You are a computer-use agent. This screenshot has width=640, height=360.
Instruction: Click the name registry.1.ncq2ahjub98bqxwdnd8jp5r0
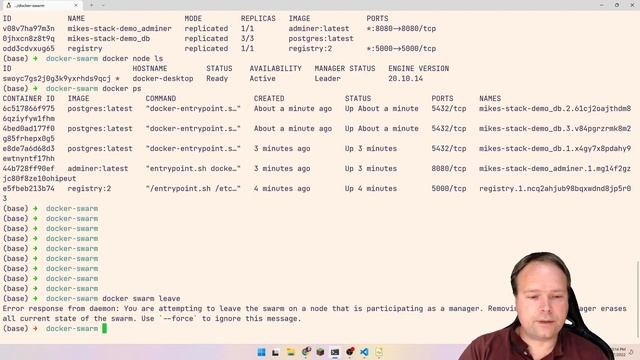[x=555, y=189]
